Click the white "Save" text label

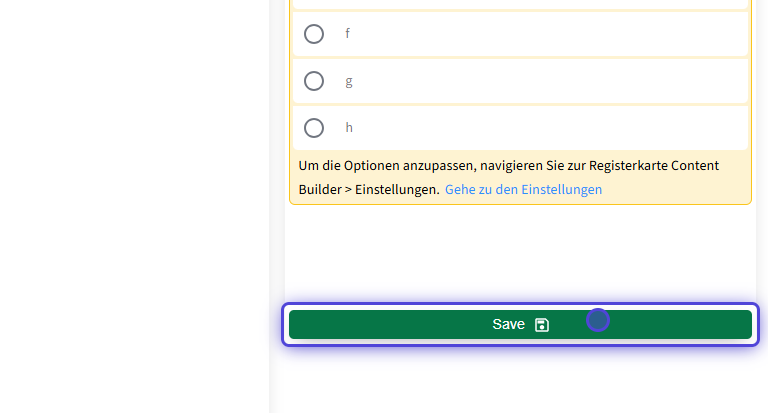[508, 325]
